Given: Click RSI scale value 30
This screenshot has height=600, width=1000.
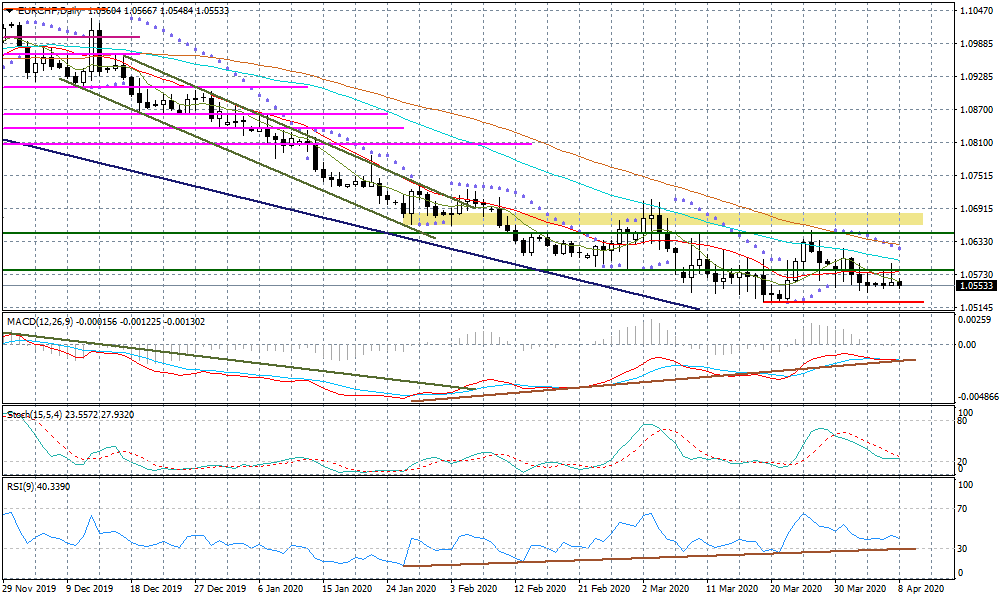Looking at the screenshot, I should point(964,548).
